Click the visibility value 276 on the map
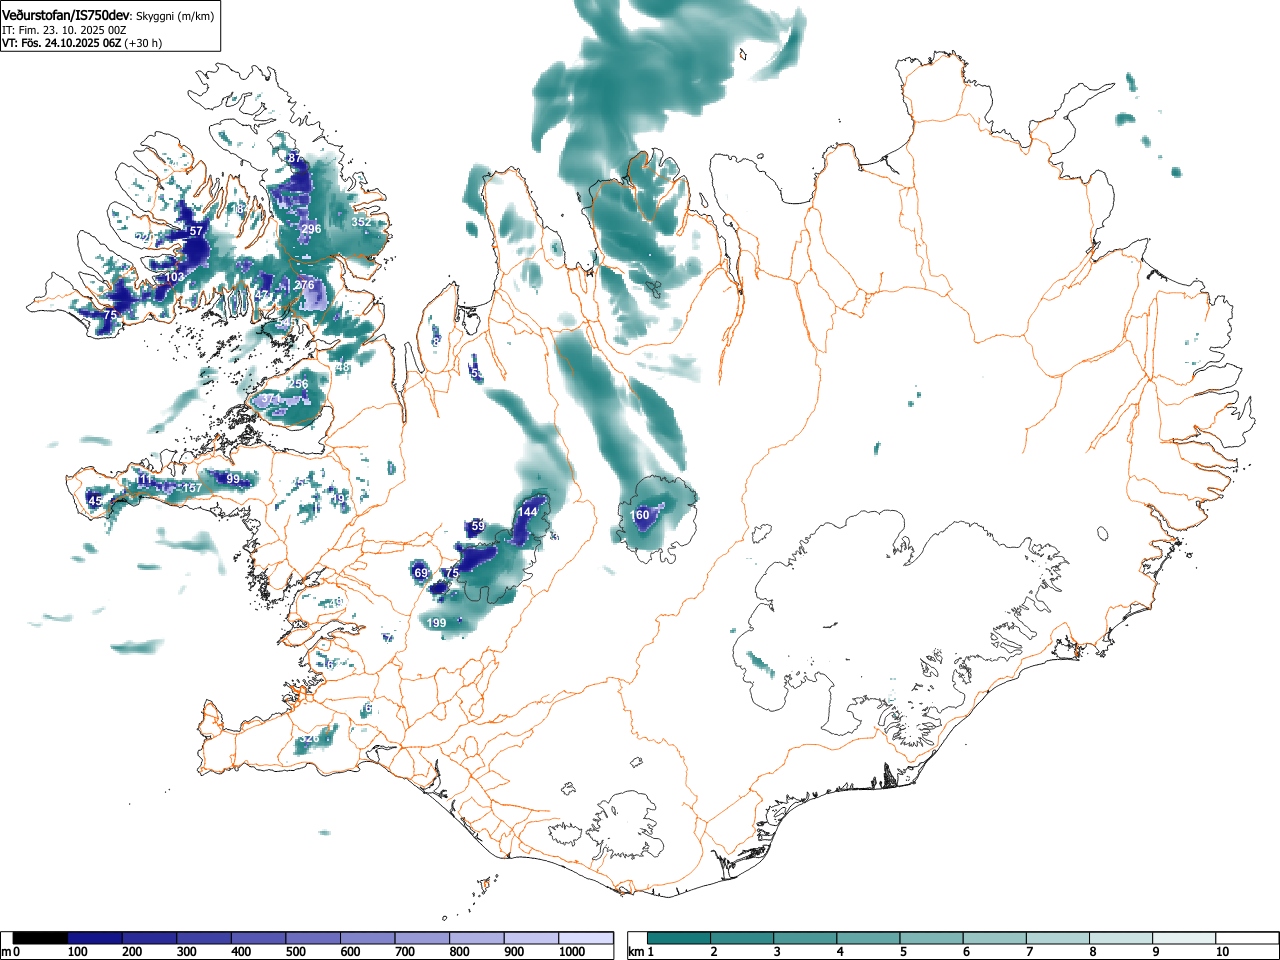Screen dimensions: 1280x960 (305, 285)
